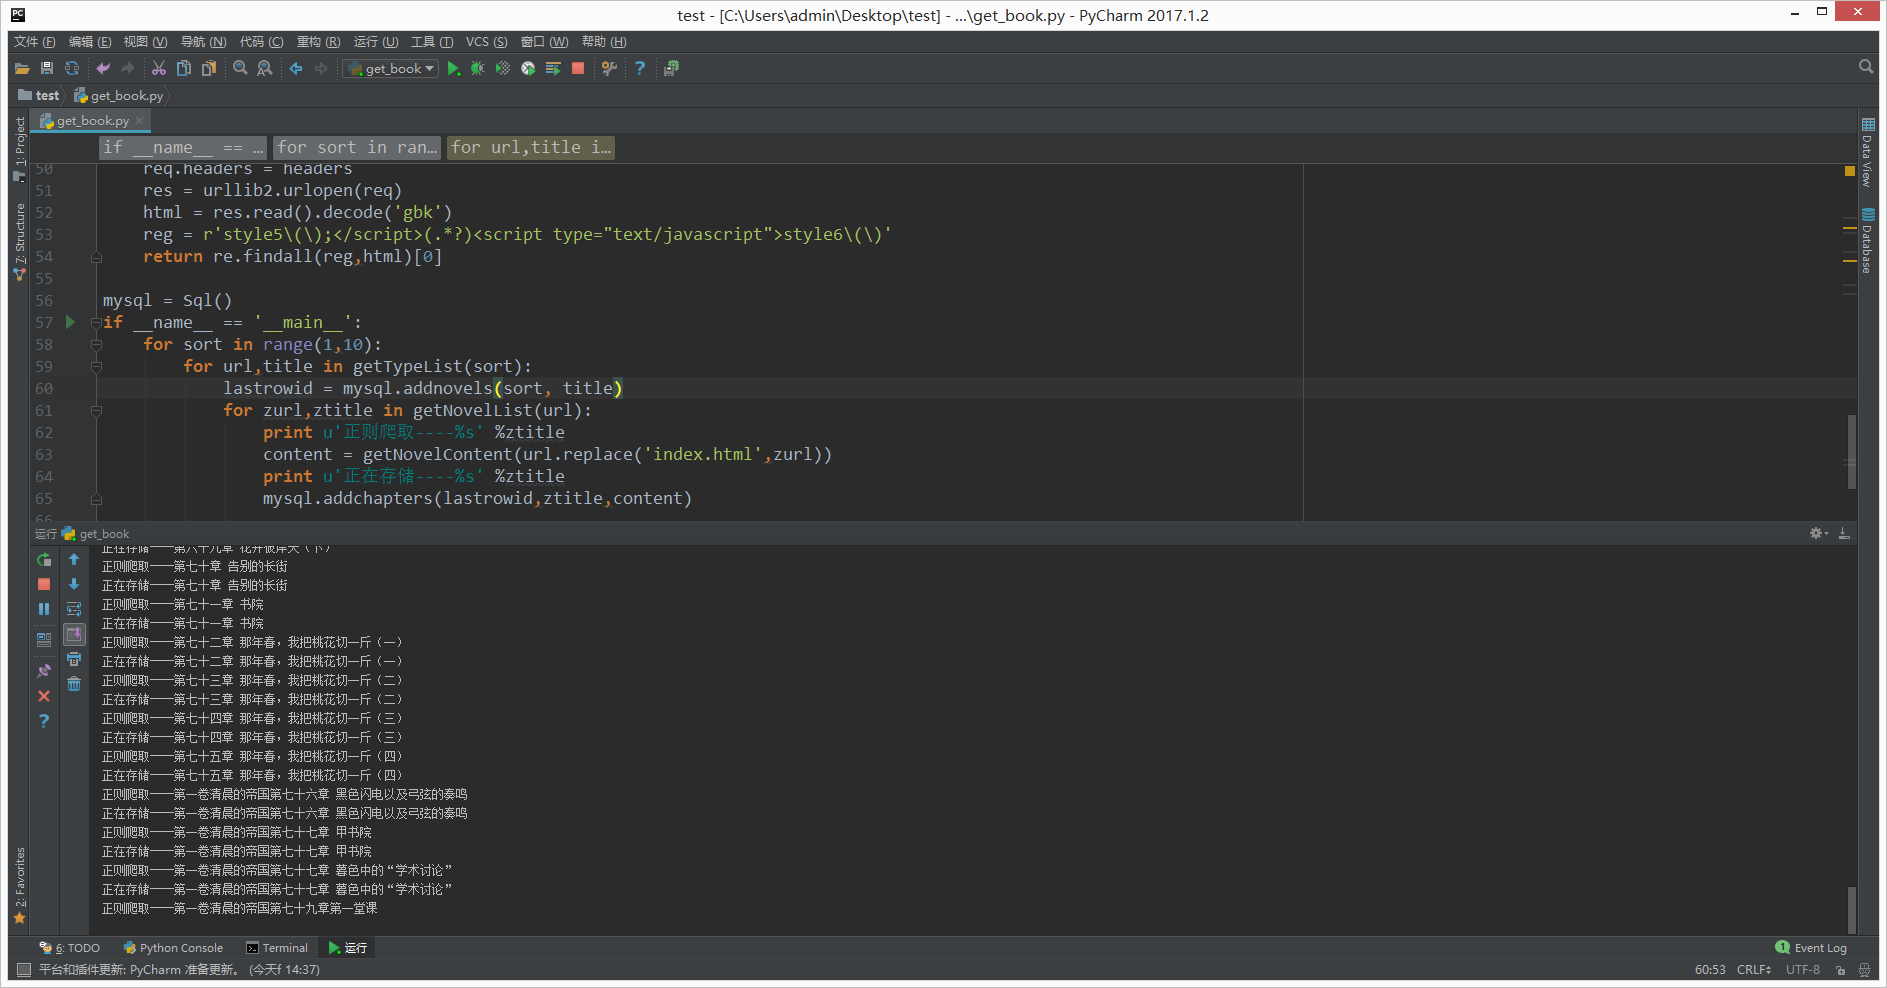The image size is (1887, 988).
Task: Open Settings with the wrench icon
Action: pos(609,68)
